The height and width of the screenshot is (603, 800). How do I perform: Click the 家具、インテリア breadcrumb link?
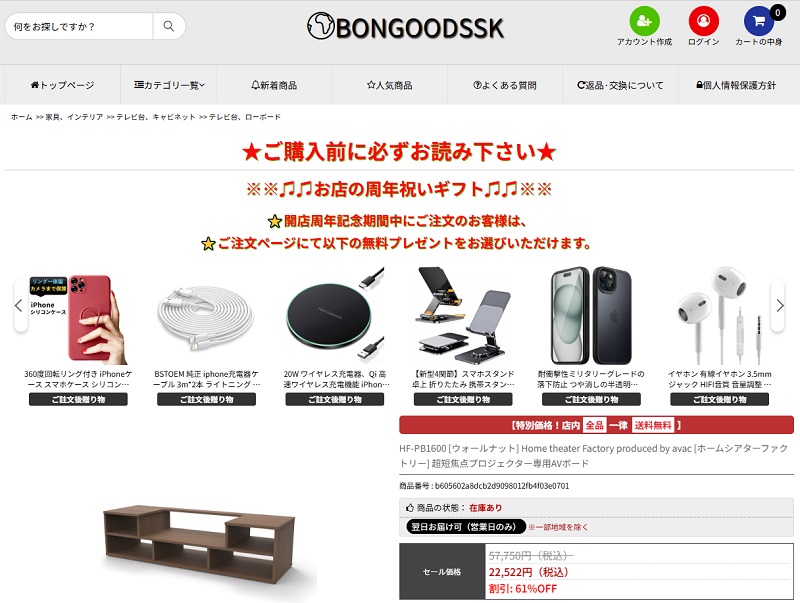point(74,117)
